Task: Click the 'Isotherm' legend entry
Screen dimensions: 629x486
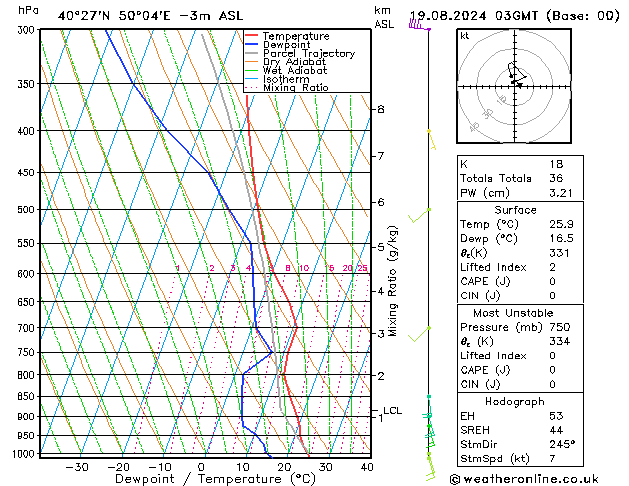Action: point(286,79)
